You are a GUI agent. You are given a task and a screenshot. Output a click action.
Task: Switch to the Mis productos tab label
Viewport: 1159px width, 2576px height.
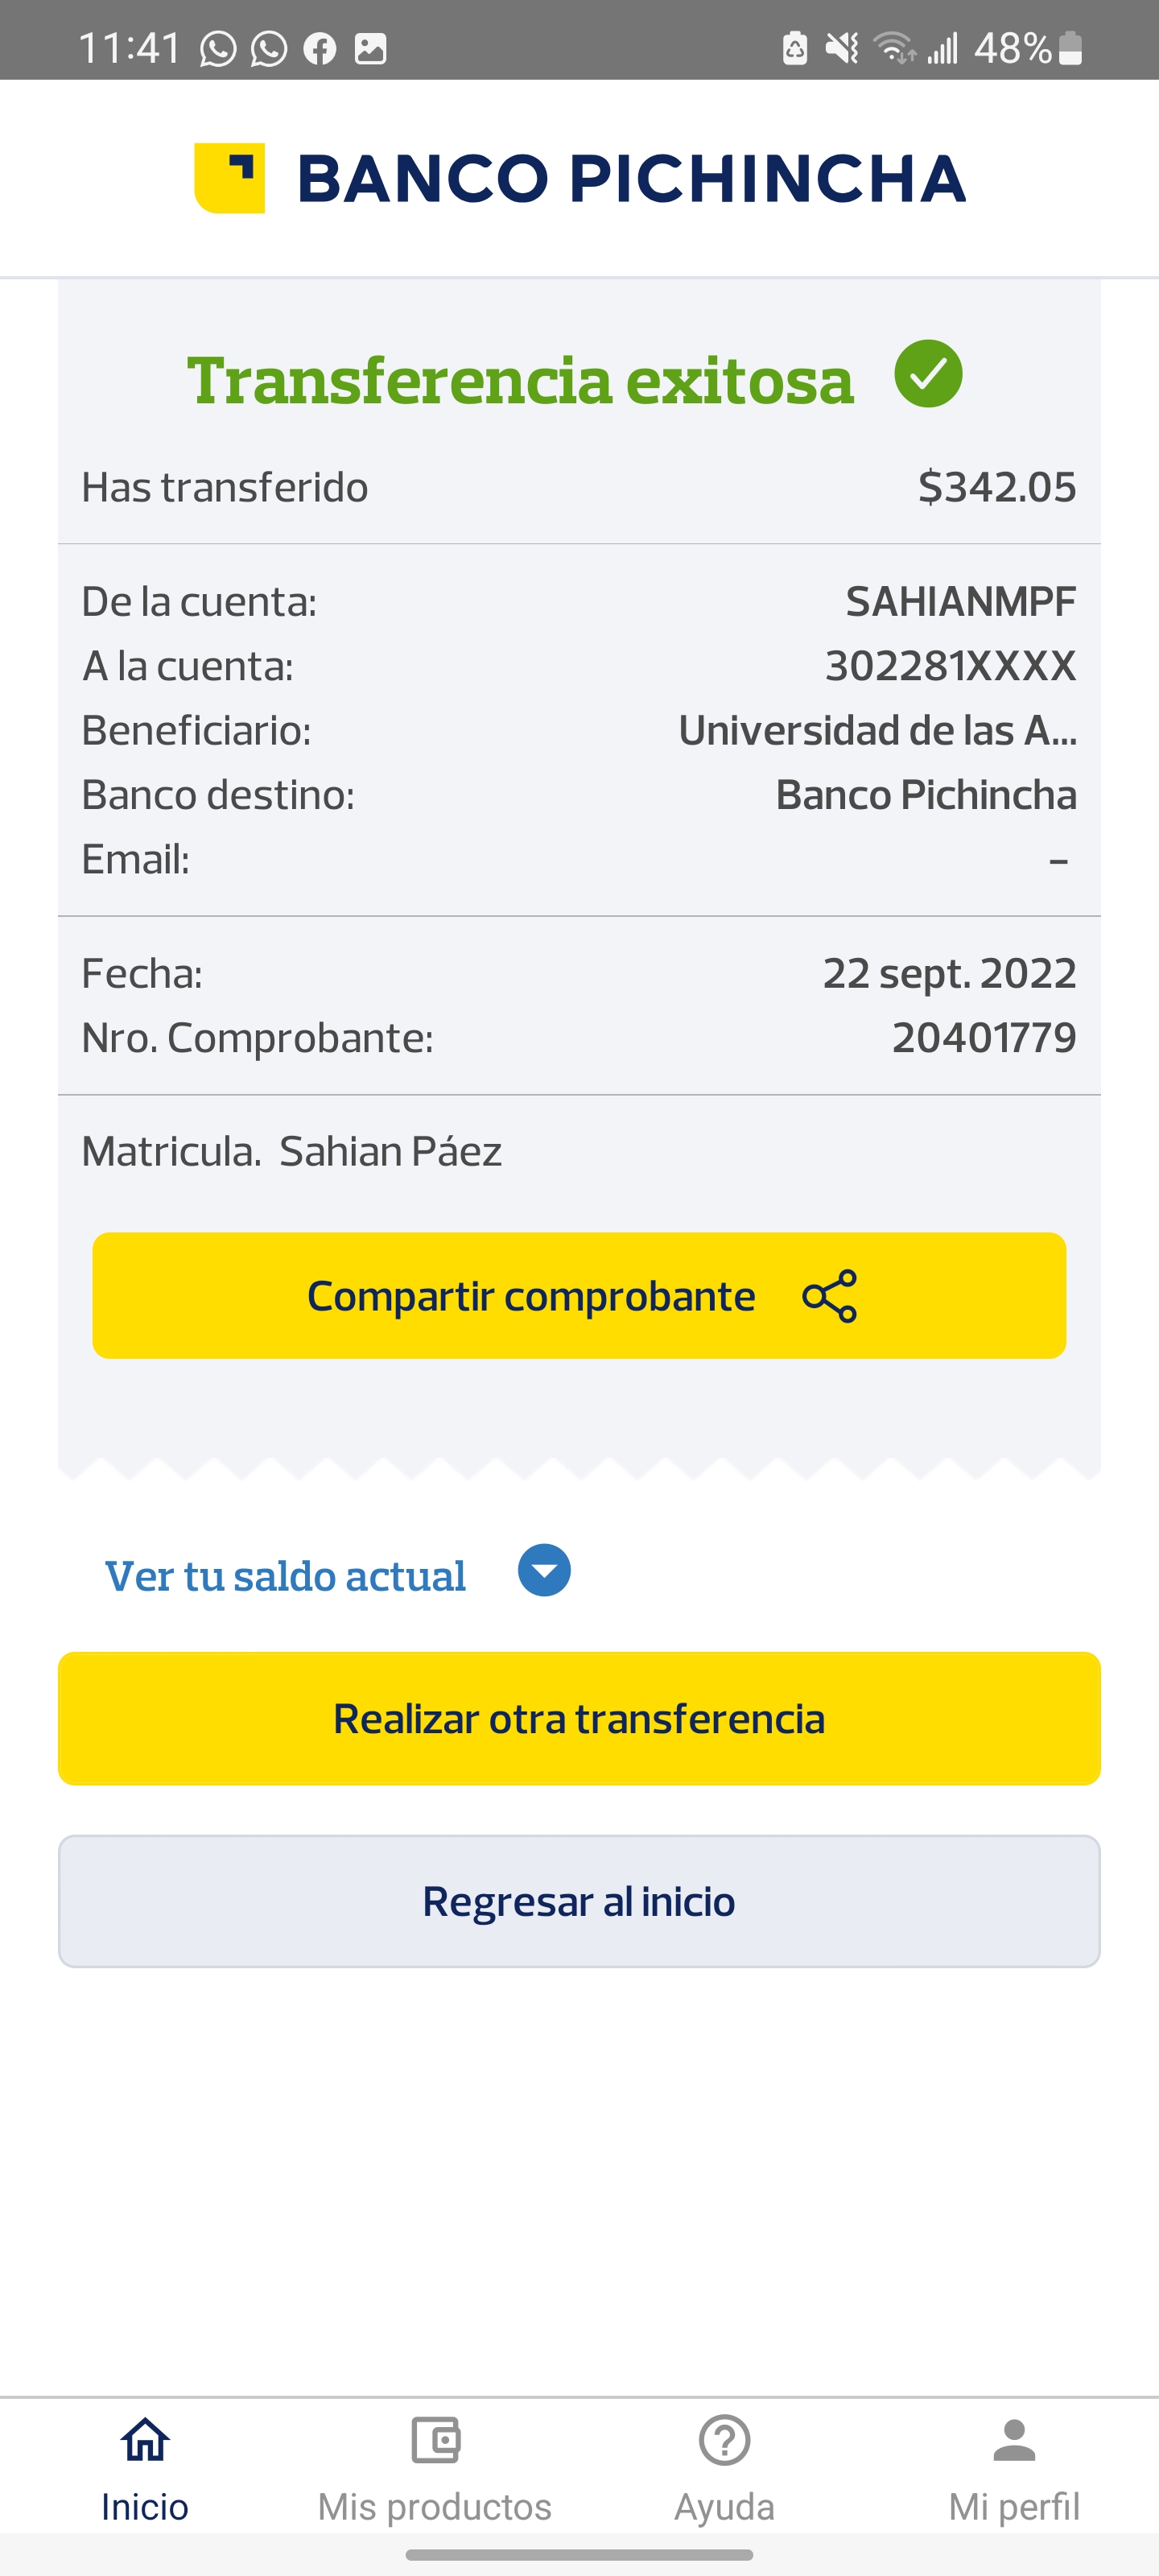coord(435,2507)
